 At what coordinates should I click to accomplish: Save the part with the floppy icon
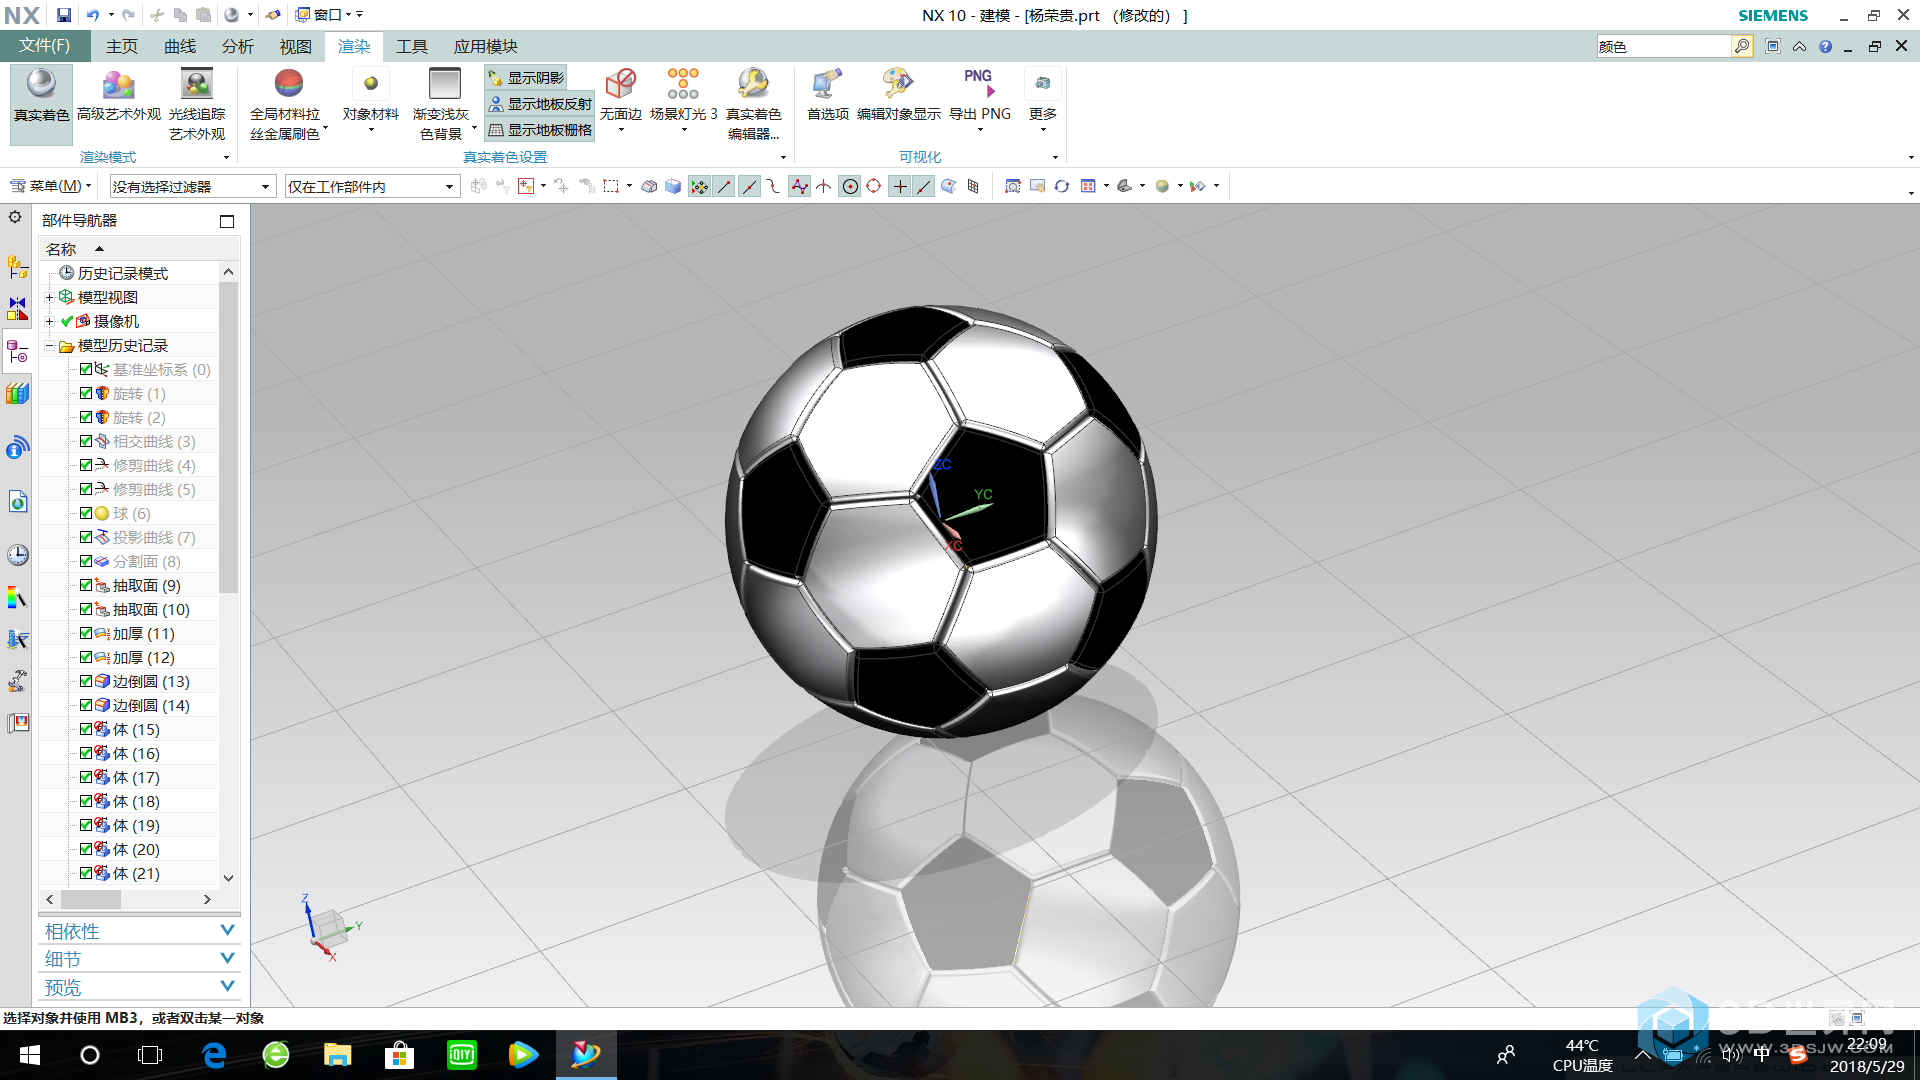[x=63, y=15]
